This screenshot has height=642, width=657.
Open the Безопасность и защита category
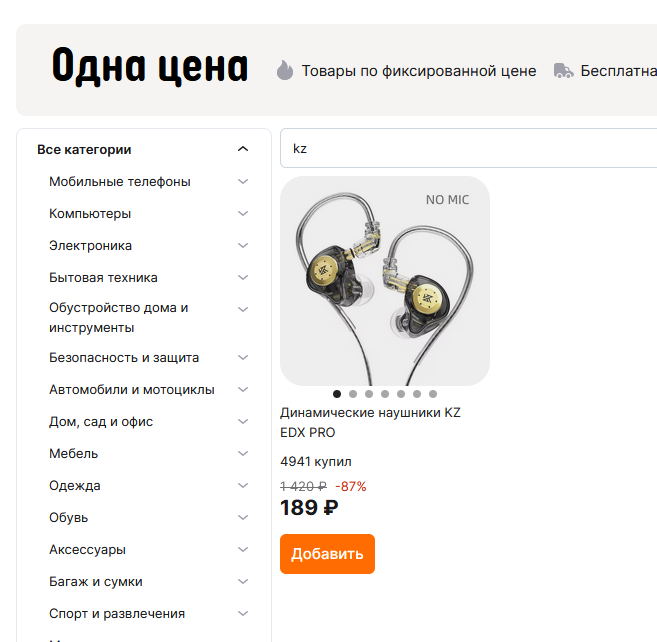tap(124, 357)
